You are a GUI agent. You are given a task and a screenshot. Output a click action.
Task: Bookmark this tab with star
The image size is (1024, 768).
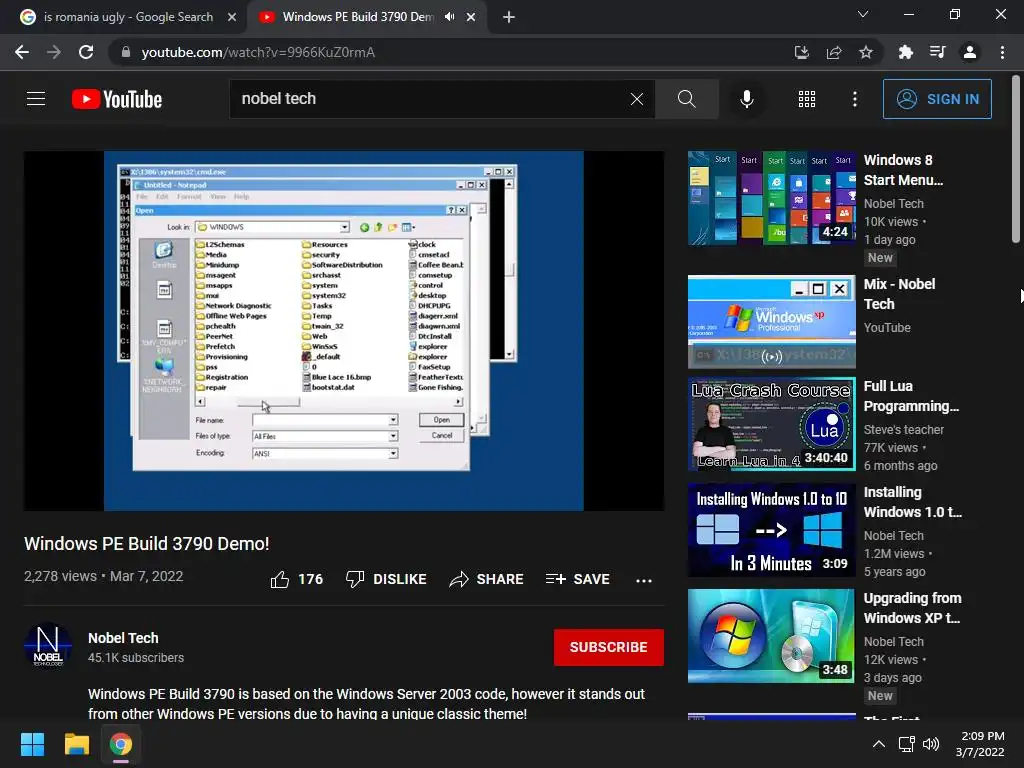866,52
